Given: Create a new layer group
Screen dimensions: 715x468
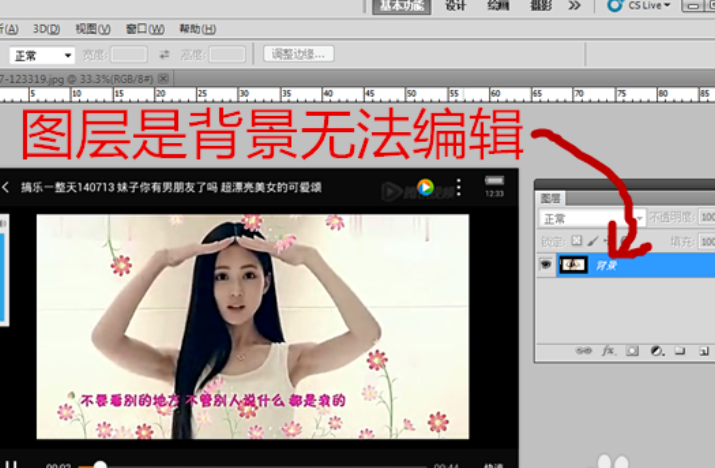Looking at the screenshot, I should (680, 351).
